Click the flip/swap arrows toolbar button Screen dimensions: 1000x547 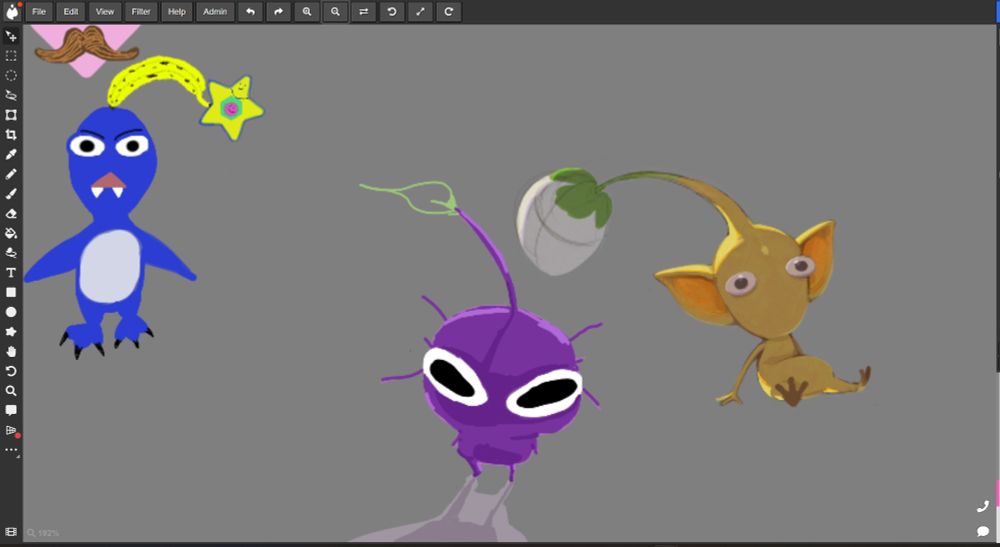pyautogui.click(x=364, y=11)
